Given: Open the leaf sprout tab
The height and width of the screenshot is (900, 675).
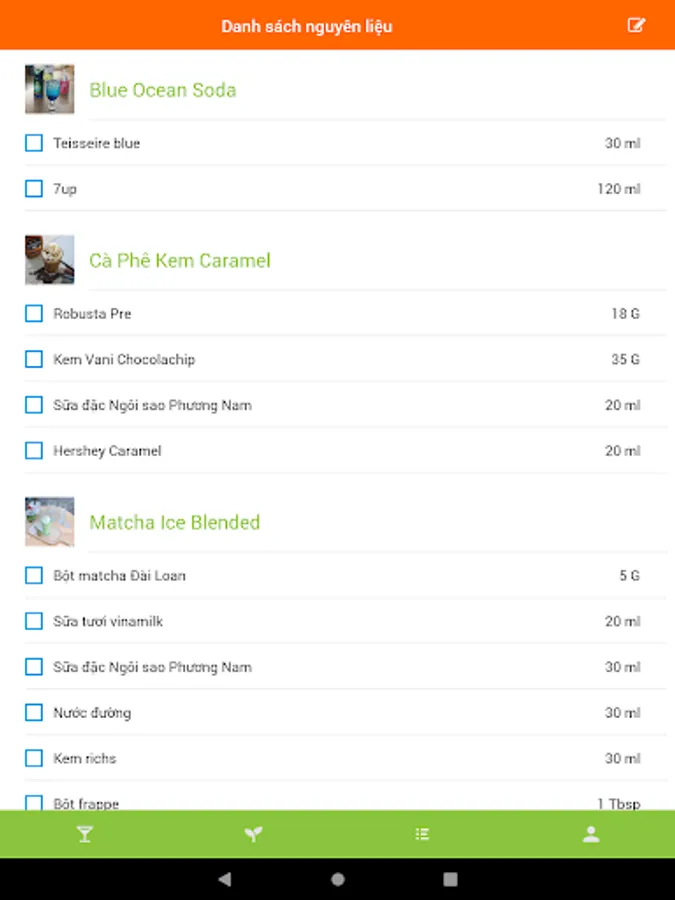Looking at the screenshot, I should pos(253,834).
